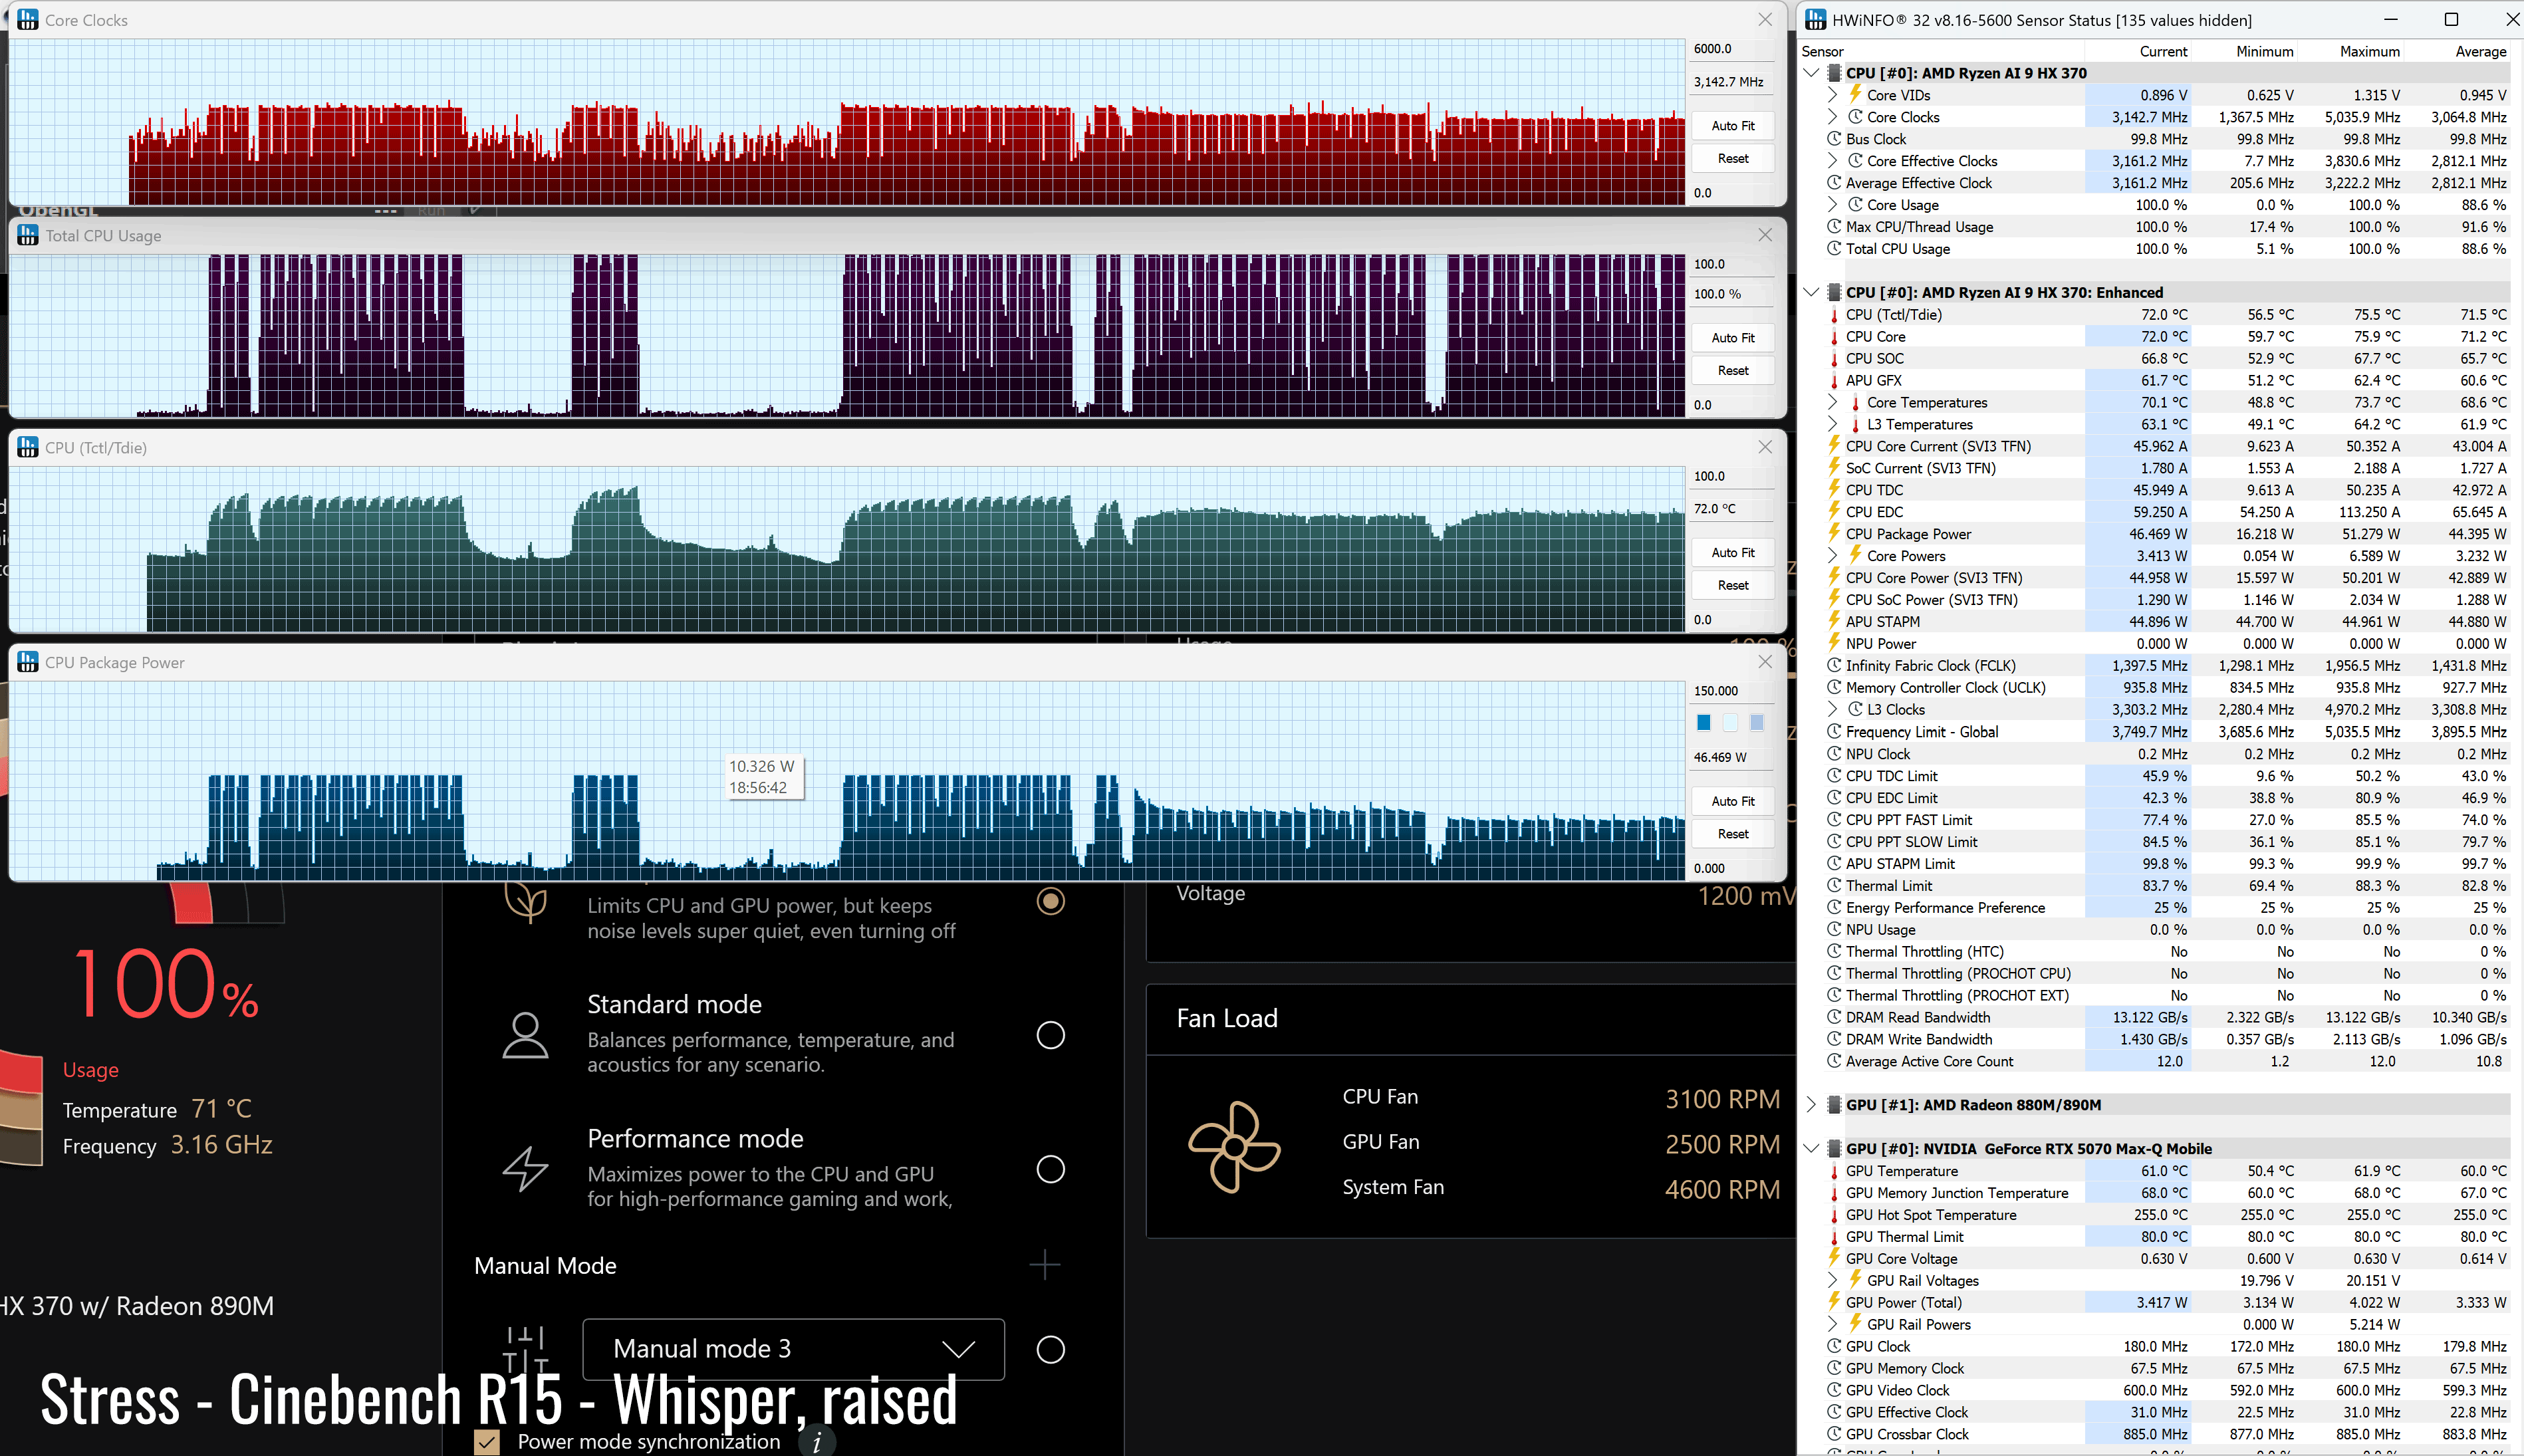Image resolution: width=2524 pixels, height=1456 pixels.
Task: Click the 150.000 maximum value field in CPU Package Power graph
Action: [x=1732, y=691]
